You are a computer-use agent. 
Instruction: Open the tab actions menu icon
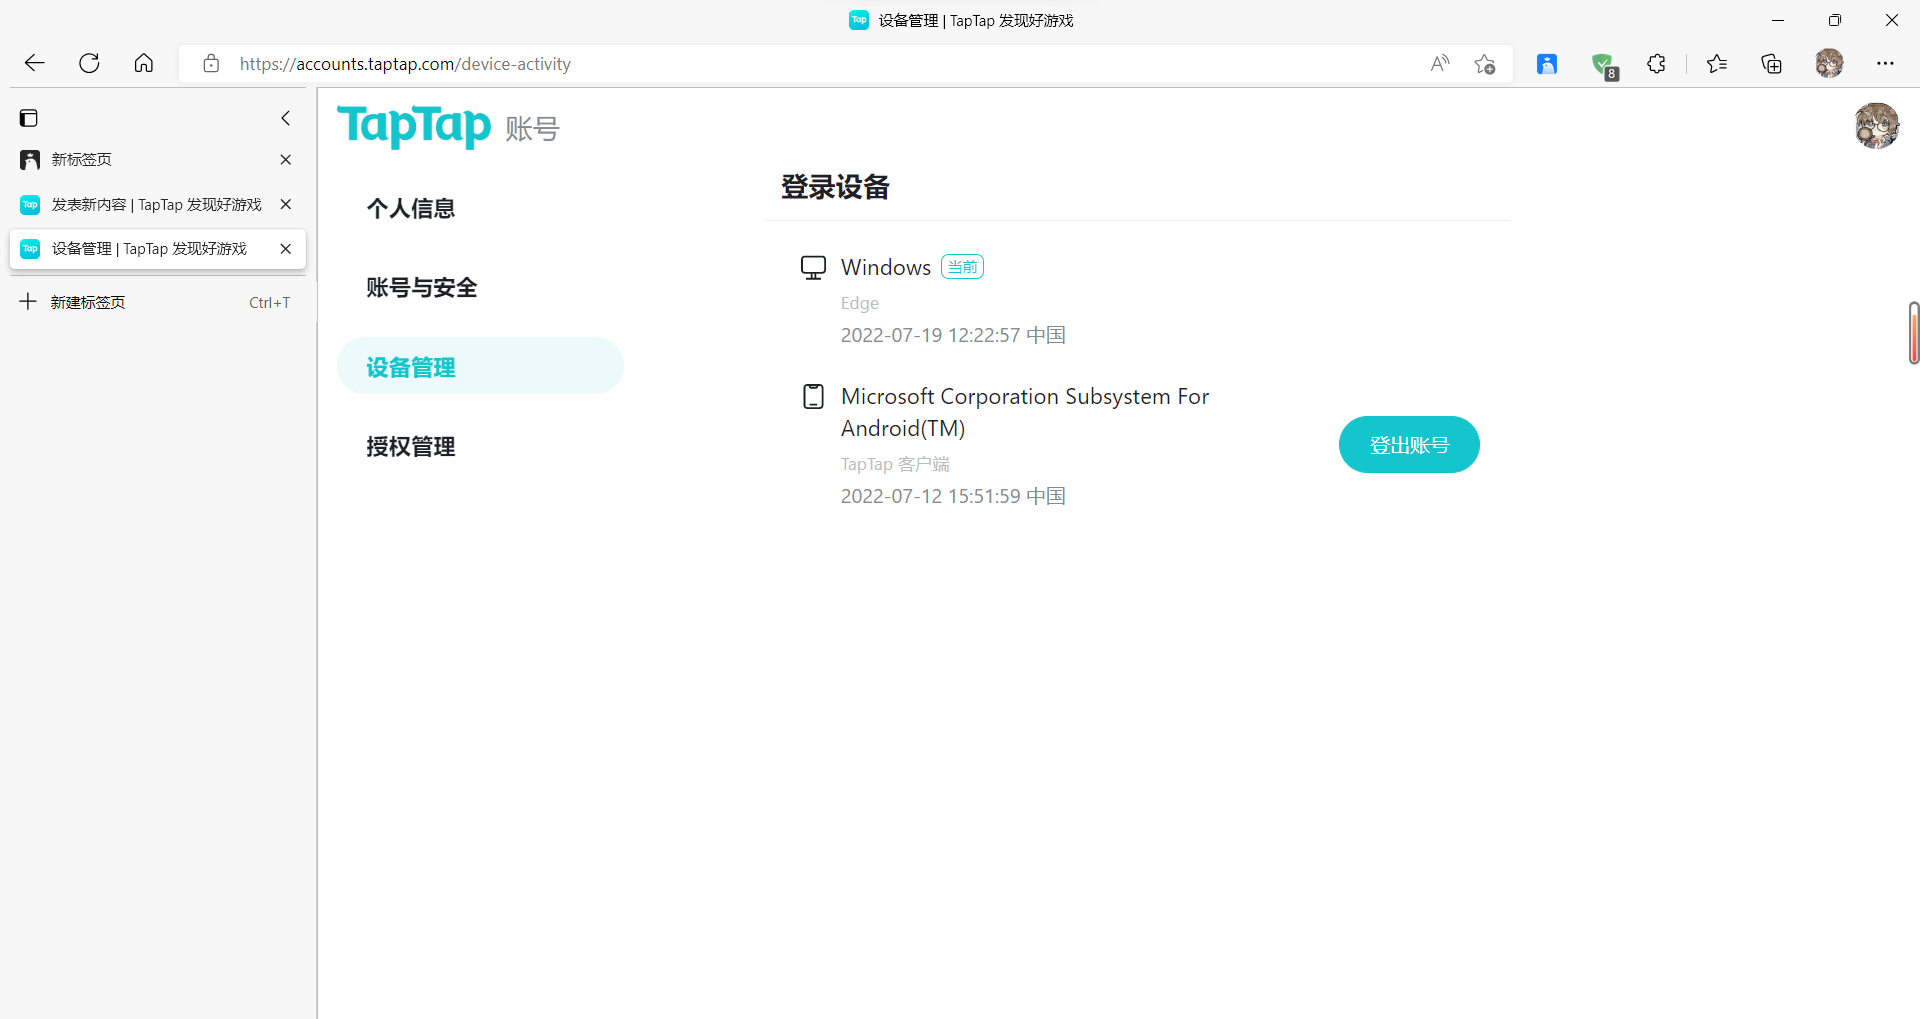pos(29,118)
